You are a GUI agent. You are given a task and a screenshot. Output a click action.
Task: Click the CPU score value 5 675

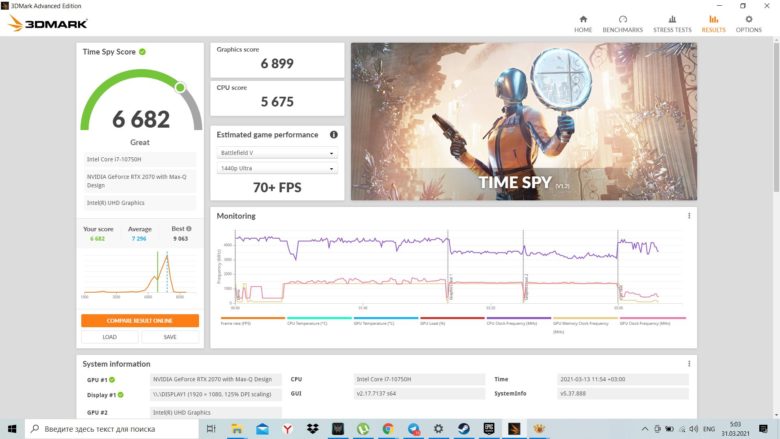coord(277,102)
